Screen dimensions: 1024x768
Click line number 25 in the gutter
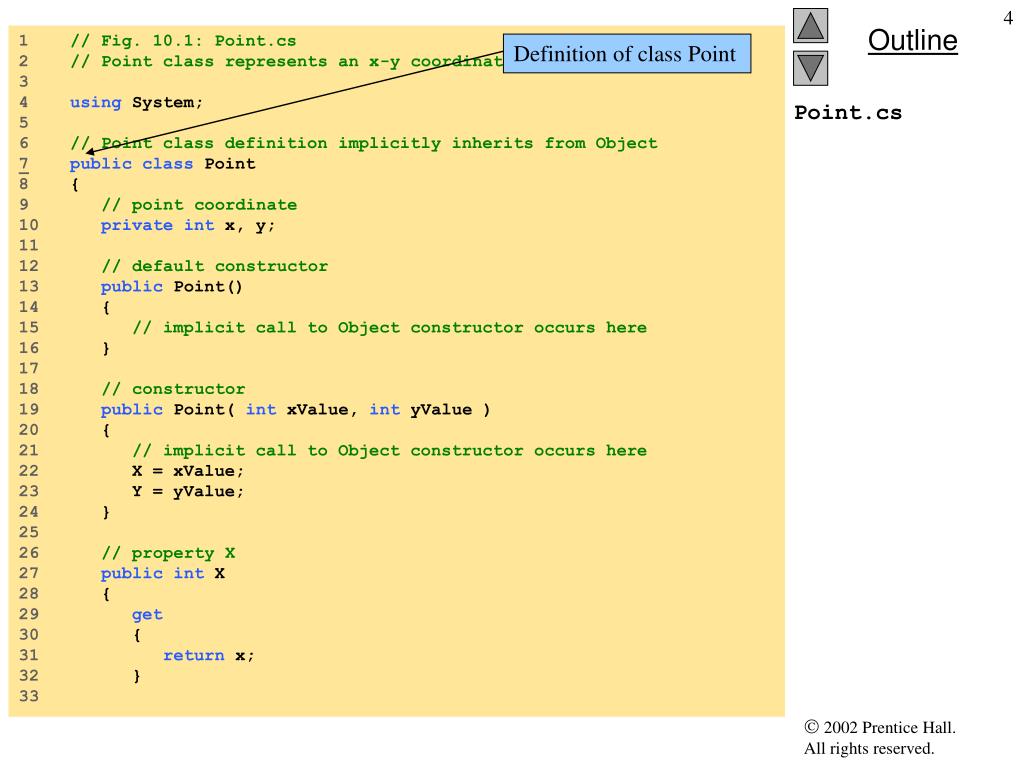coord(29,532)
